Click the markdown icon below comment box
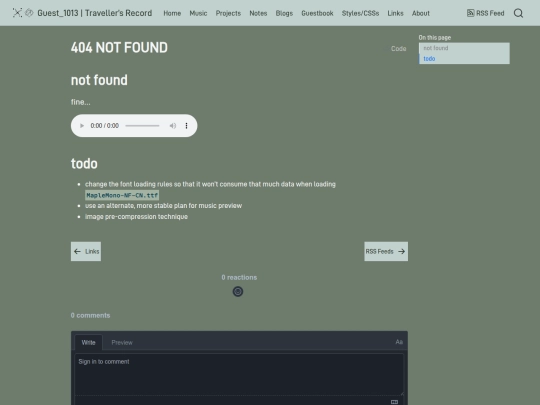 pos(394,402)
